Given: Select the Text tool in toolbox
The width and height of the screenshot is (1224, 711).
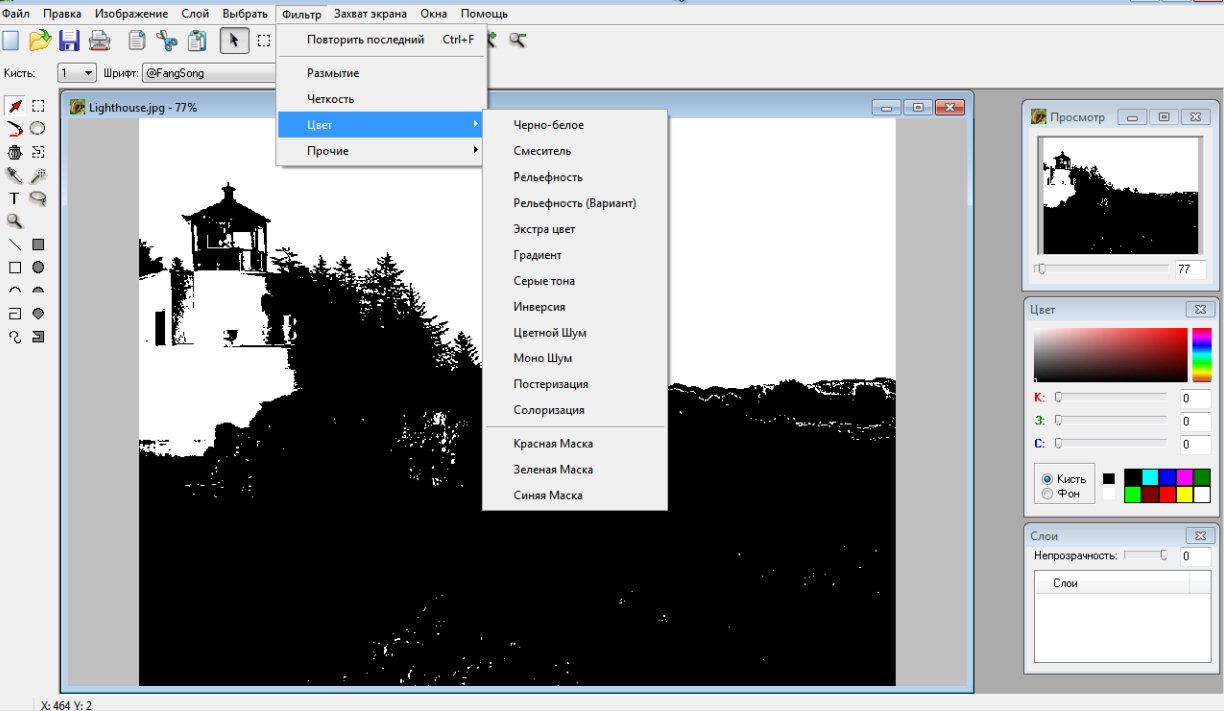Looking at the screenshot, I should click(x=14, y=199).
